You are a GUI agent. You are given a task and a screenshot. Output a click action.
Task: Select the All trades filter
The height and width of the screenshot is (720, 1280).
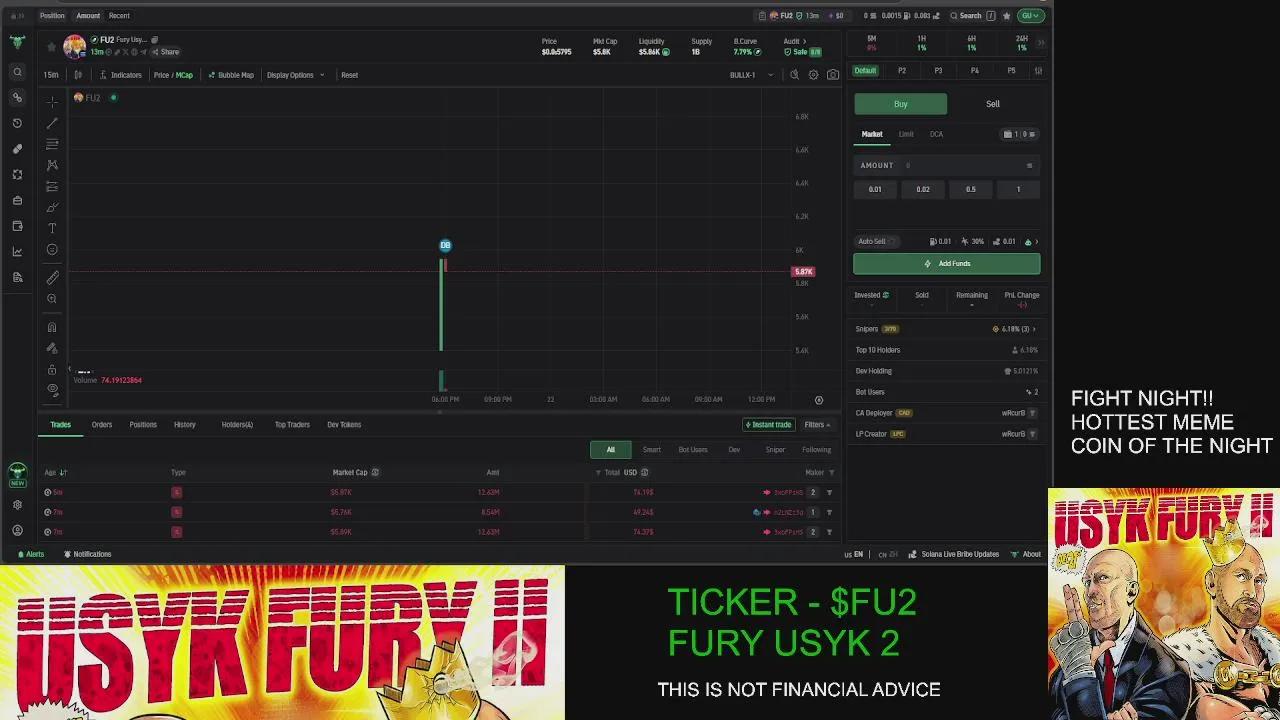tap(611, 450)
